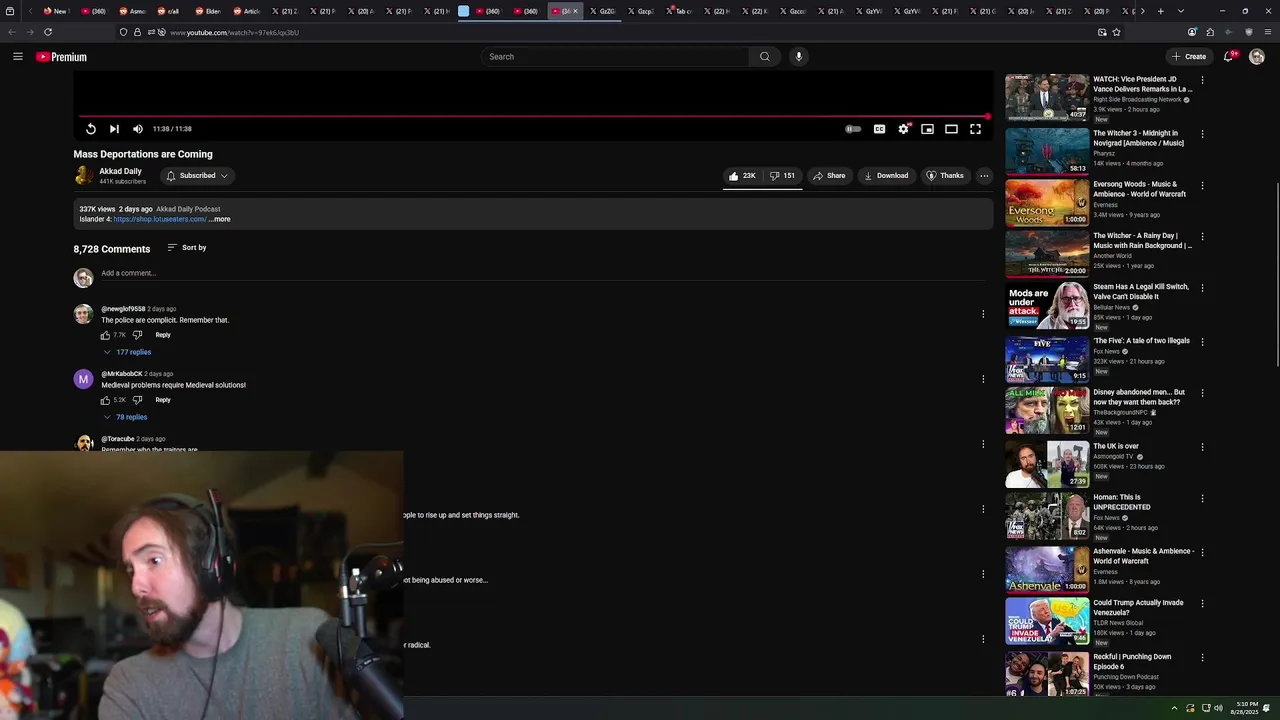1280x720 pixels.
Task: Click the search magnifier button
Action: tap(765, 57)
